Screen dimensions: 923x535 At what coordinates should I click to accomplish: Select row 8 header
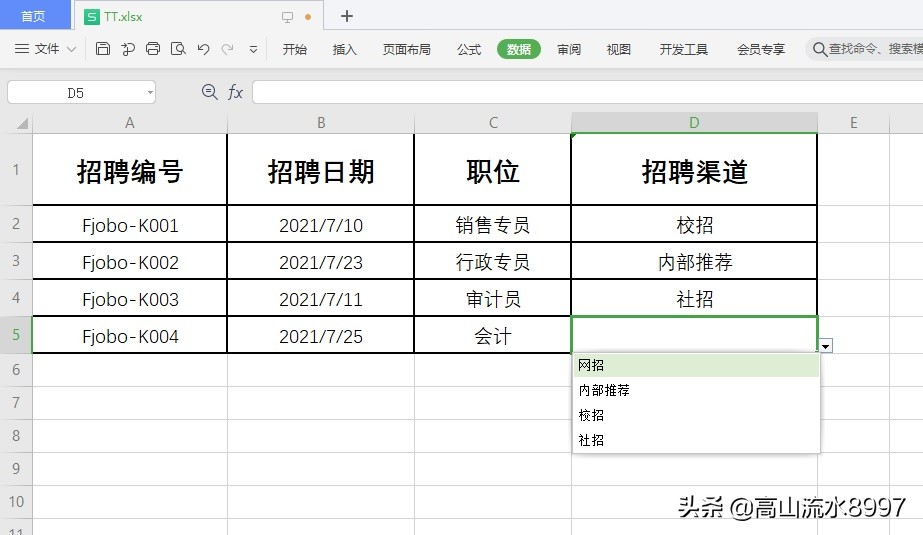(x=16, y=436)
